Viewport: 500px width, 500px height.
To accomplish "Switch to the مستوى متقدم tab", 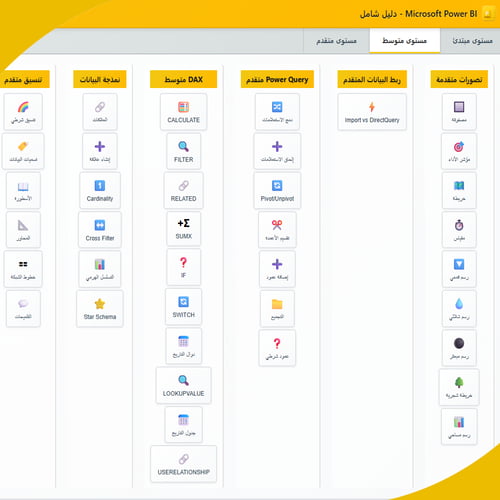I will [x=336, y=41].
